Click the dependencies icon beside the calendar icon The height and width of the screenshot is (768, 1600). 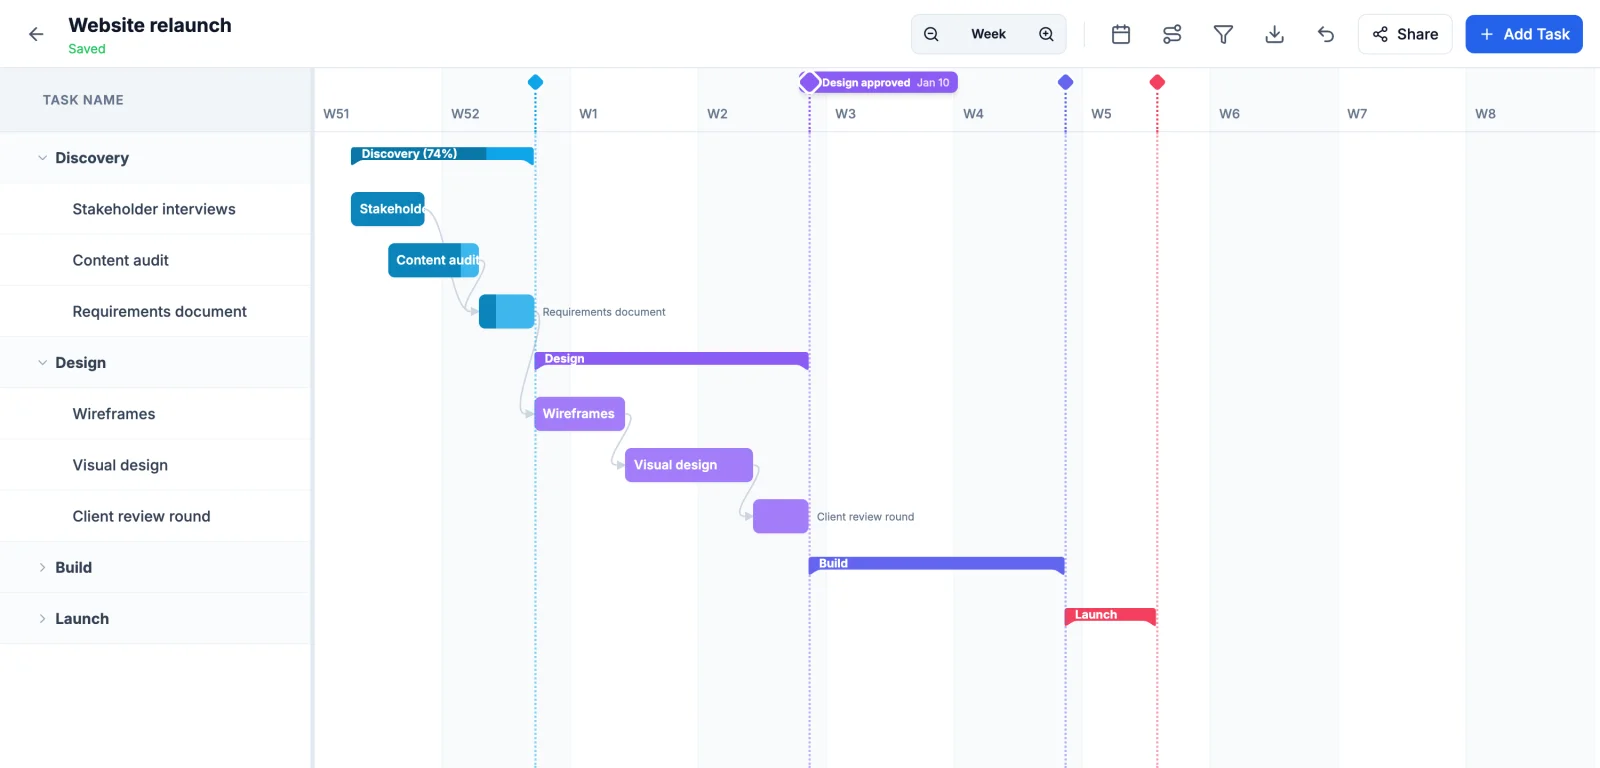tap(1172, 34)
